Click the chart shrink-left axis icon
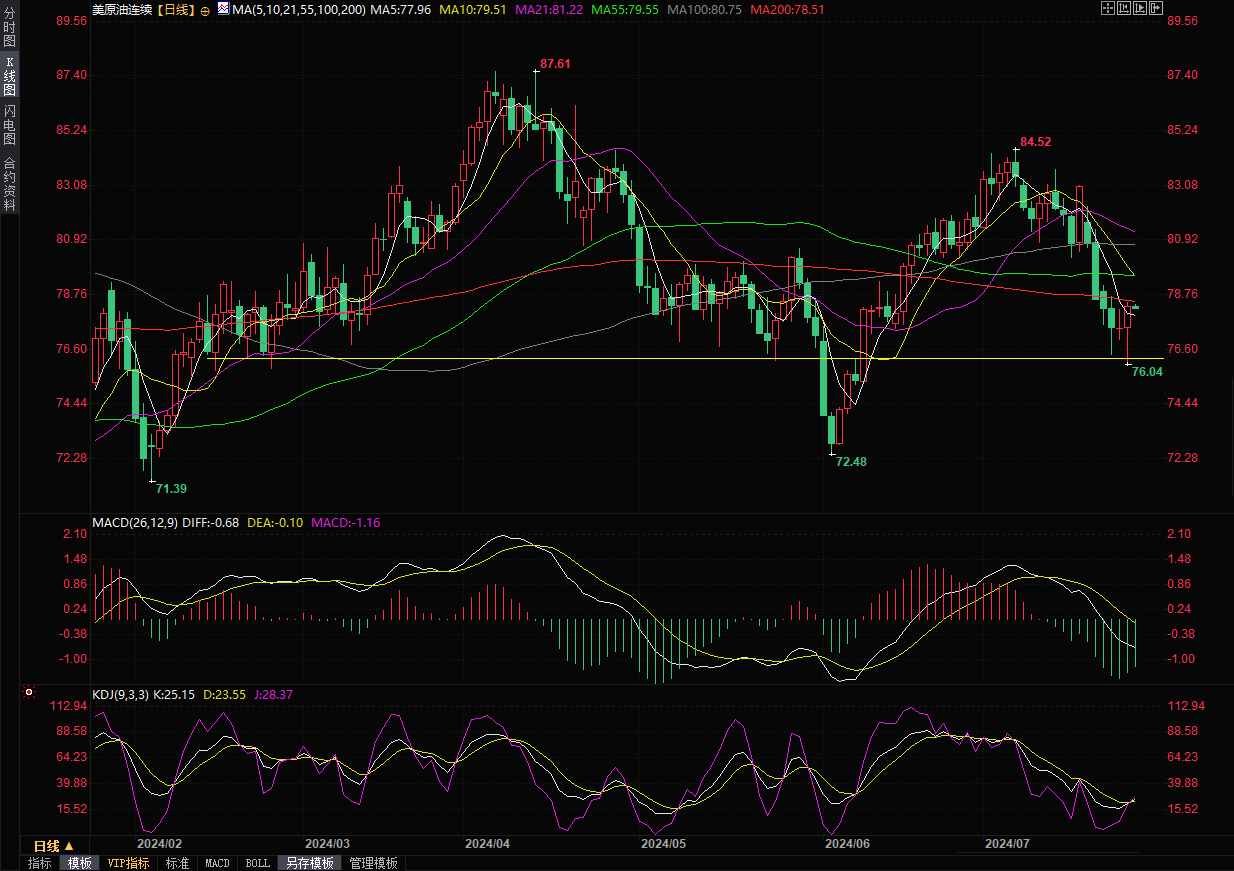This screenshot has width=1234, height=871. coord(1124,8)
